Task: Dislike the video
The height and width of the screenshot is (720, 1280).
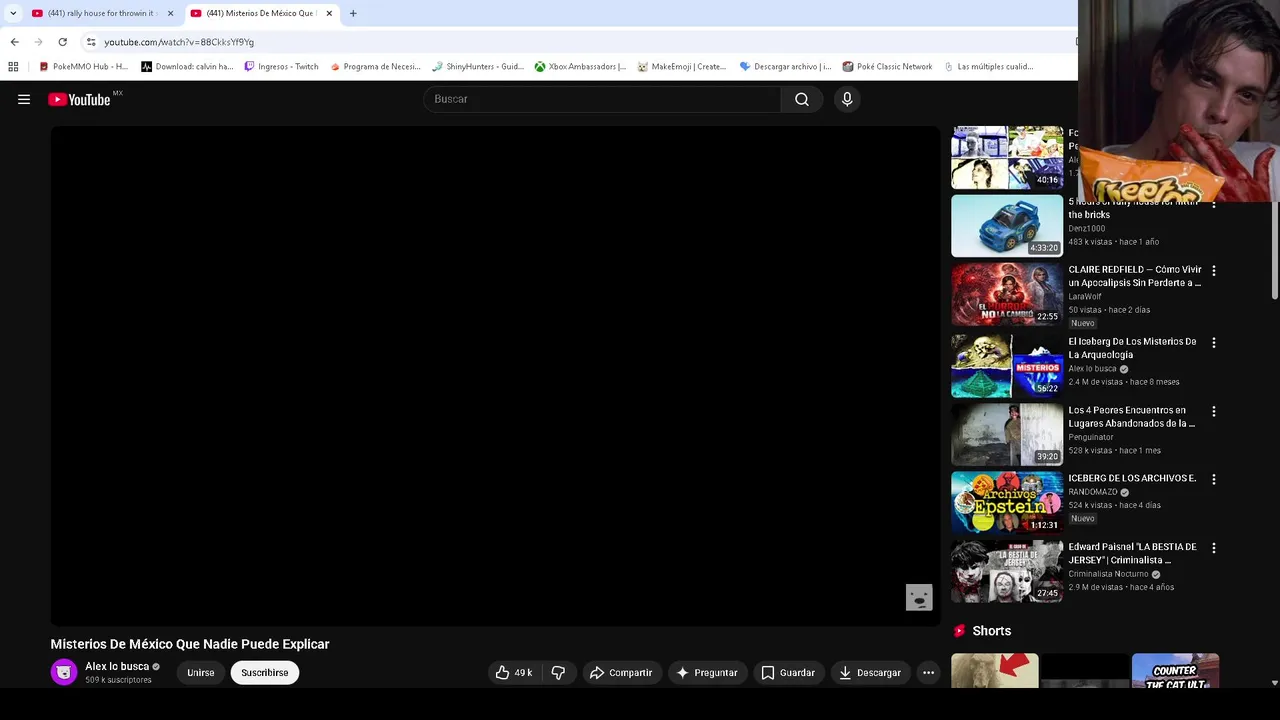Action: pos(558,673)
